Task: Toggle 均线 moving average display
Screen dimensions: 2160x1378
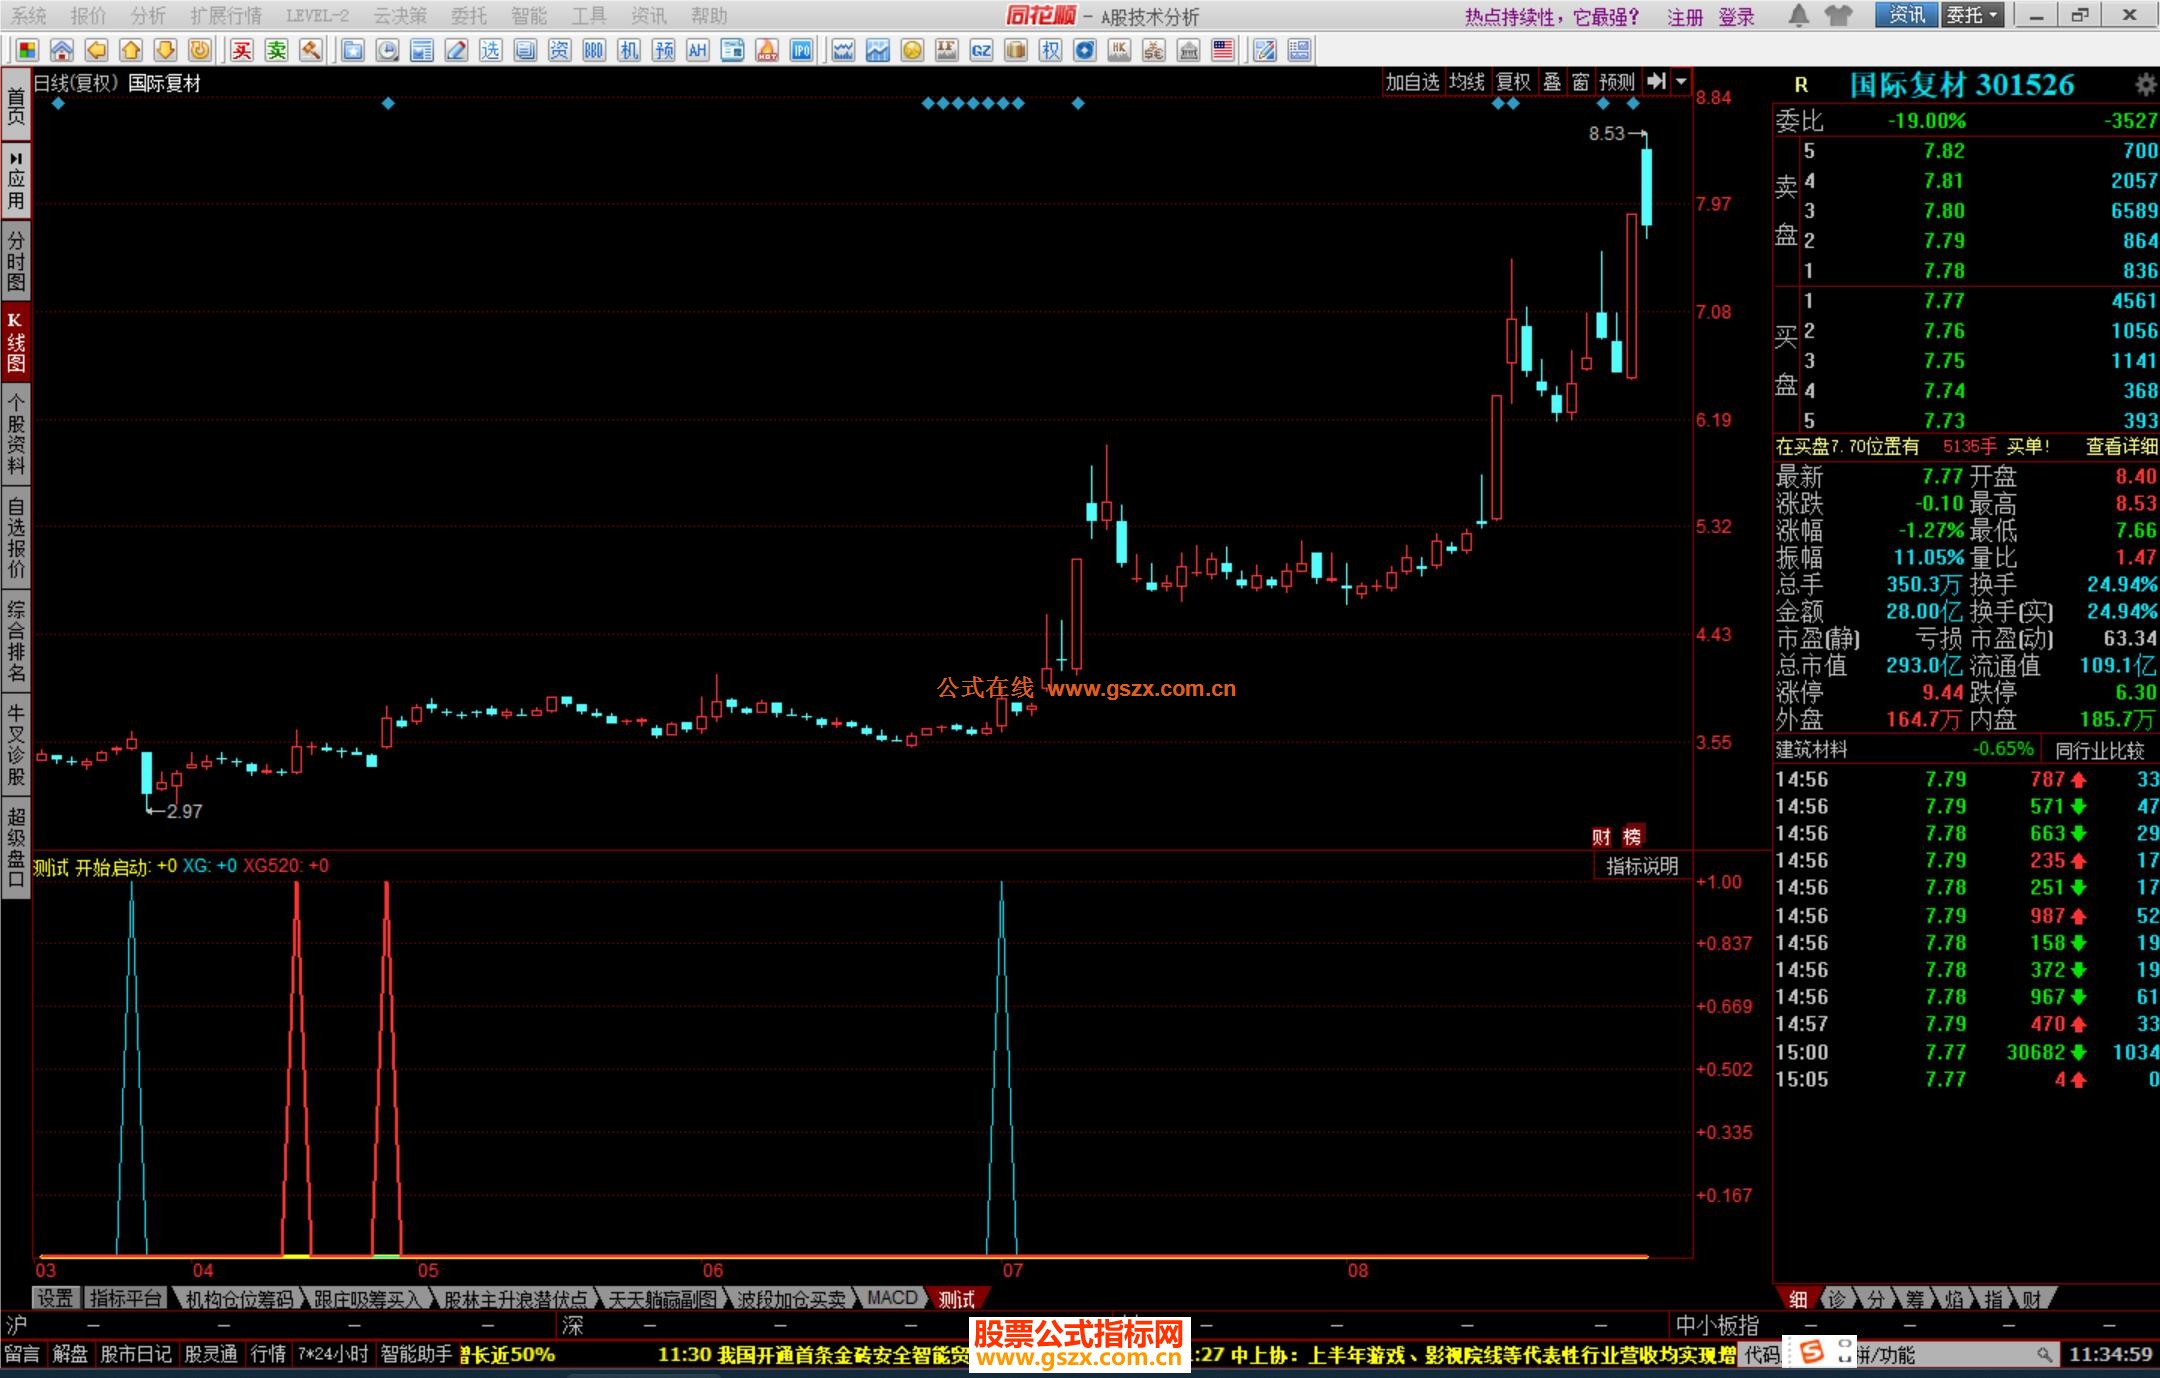Action: [x=1467, y=82]
